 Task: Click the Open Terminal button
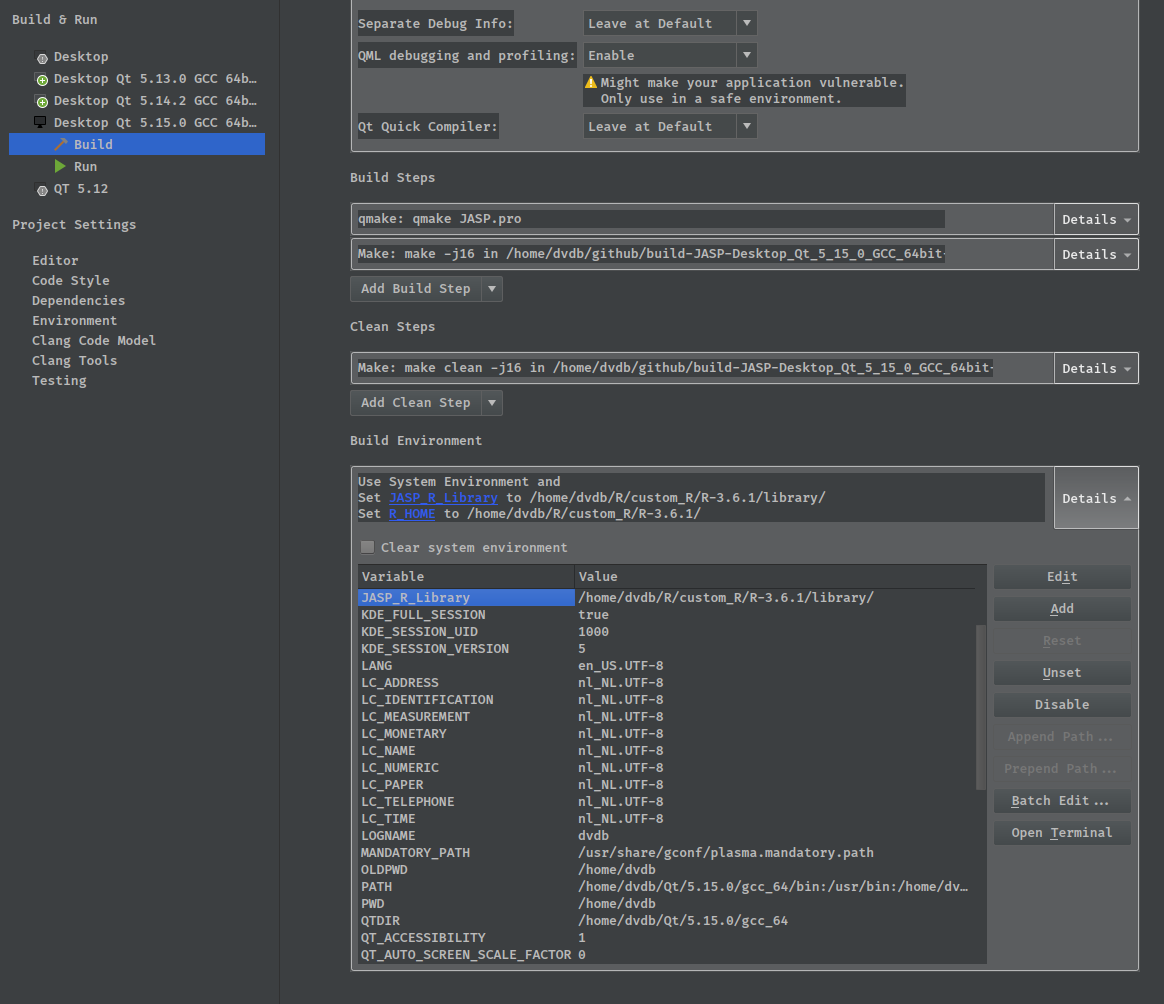pos(1061,832)
